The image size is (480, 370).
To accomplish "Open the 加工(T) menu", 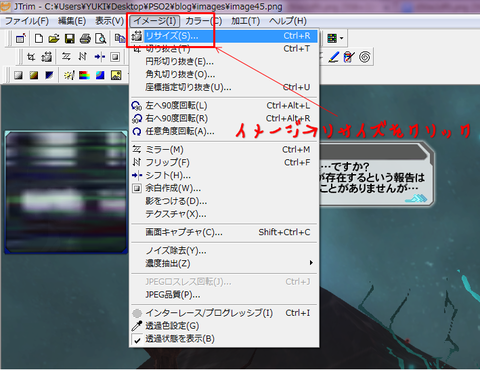I will point(246,21).
